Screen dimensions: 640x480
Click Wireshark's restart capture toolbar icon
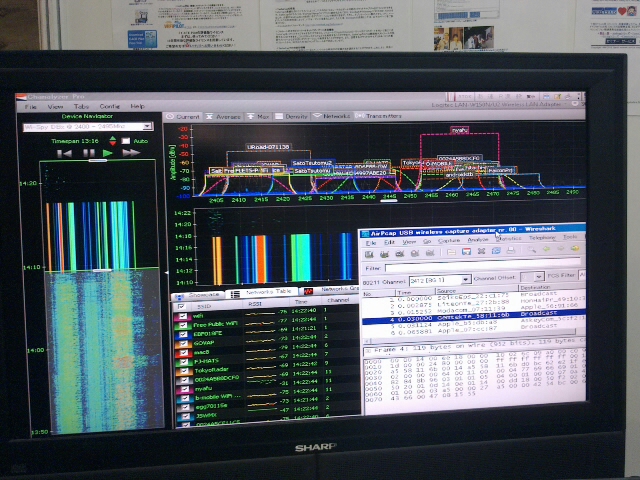[430, 253]
